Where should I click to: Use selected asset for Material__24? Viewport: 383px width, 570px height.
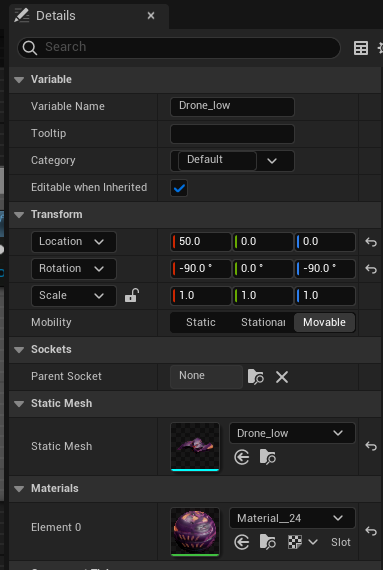(x=242, y=542)
